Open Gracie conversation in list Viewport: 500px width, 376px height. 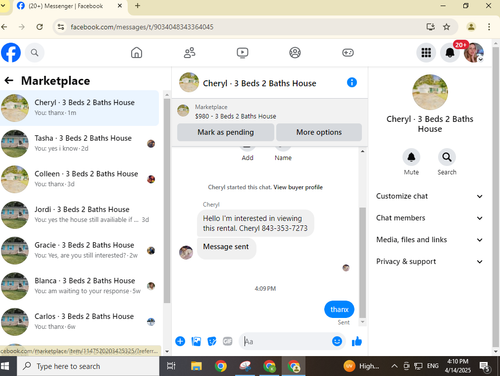(x=80, y=250)
